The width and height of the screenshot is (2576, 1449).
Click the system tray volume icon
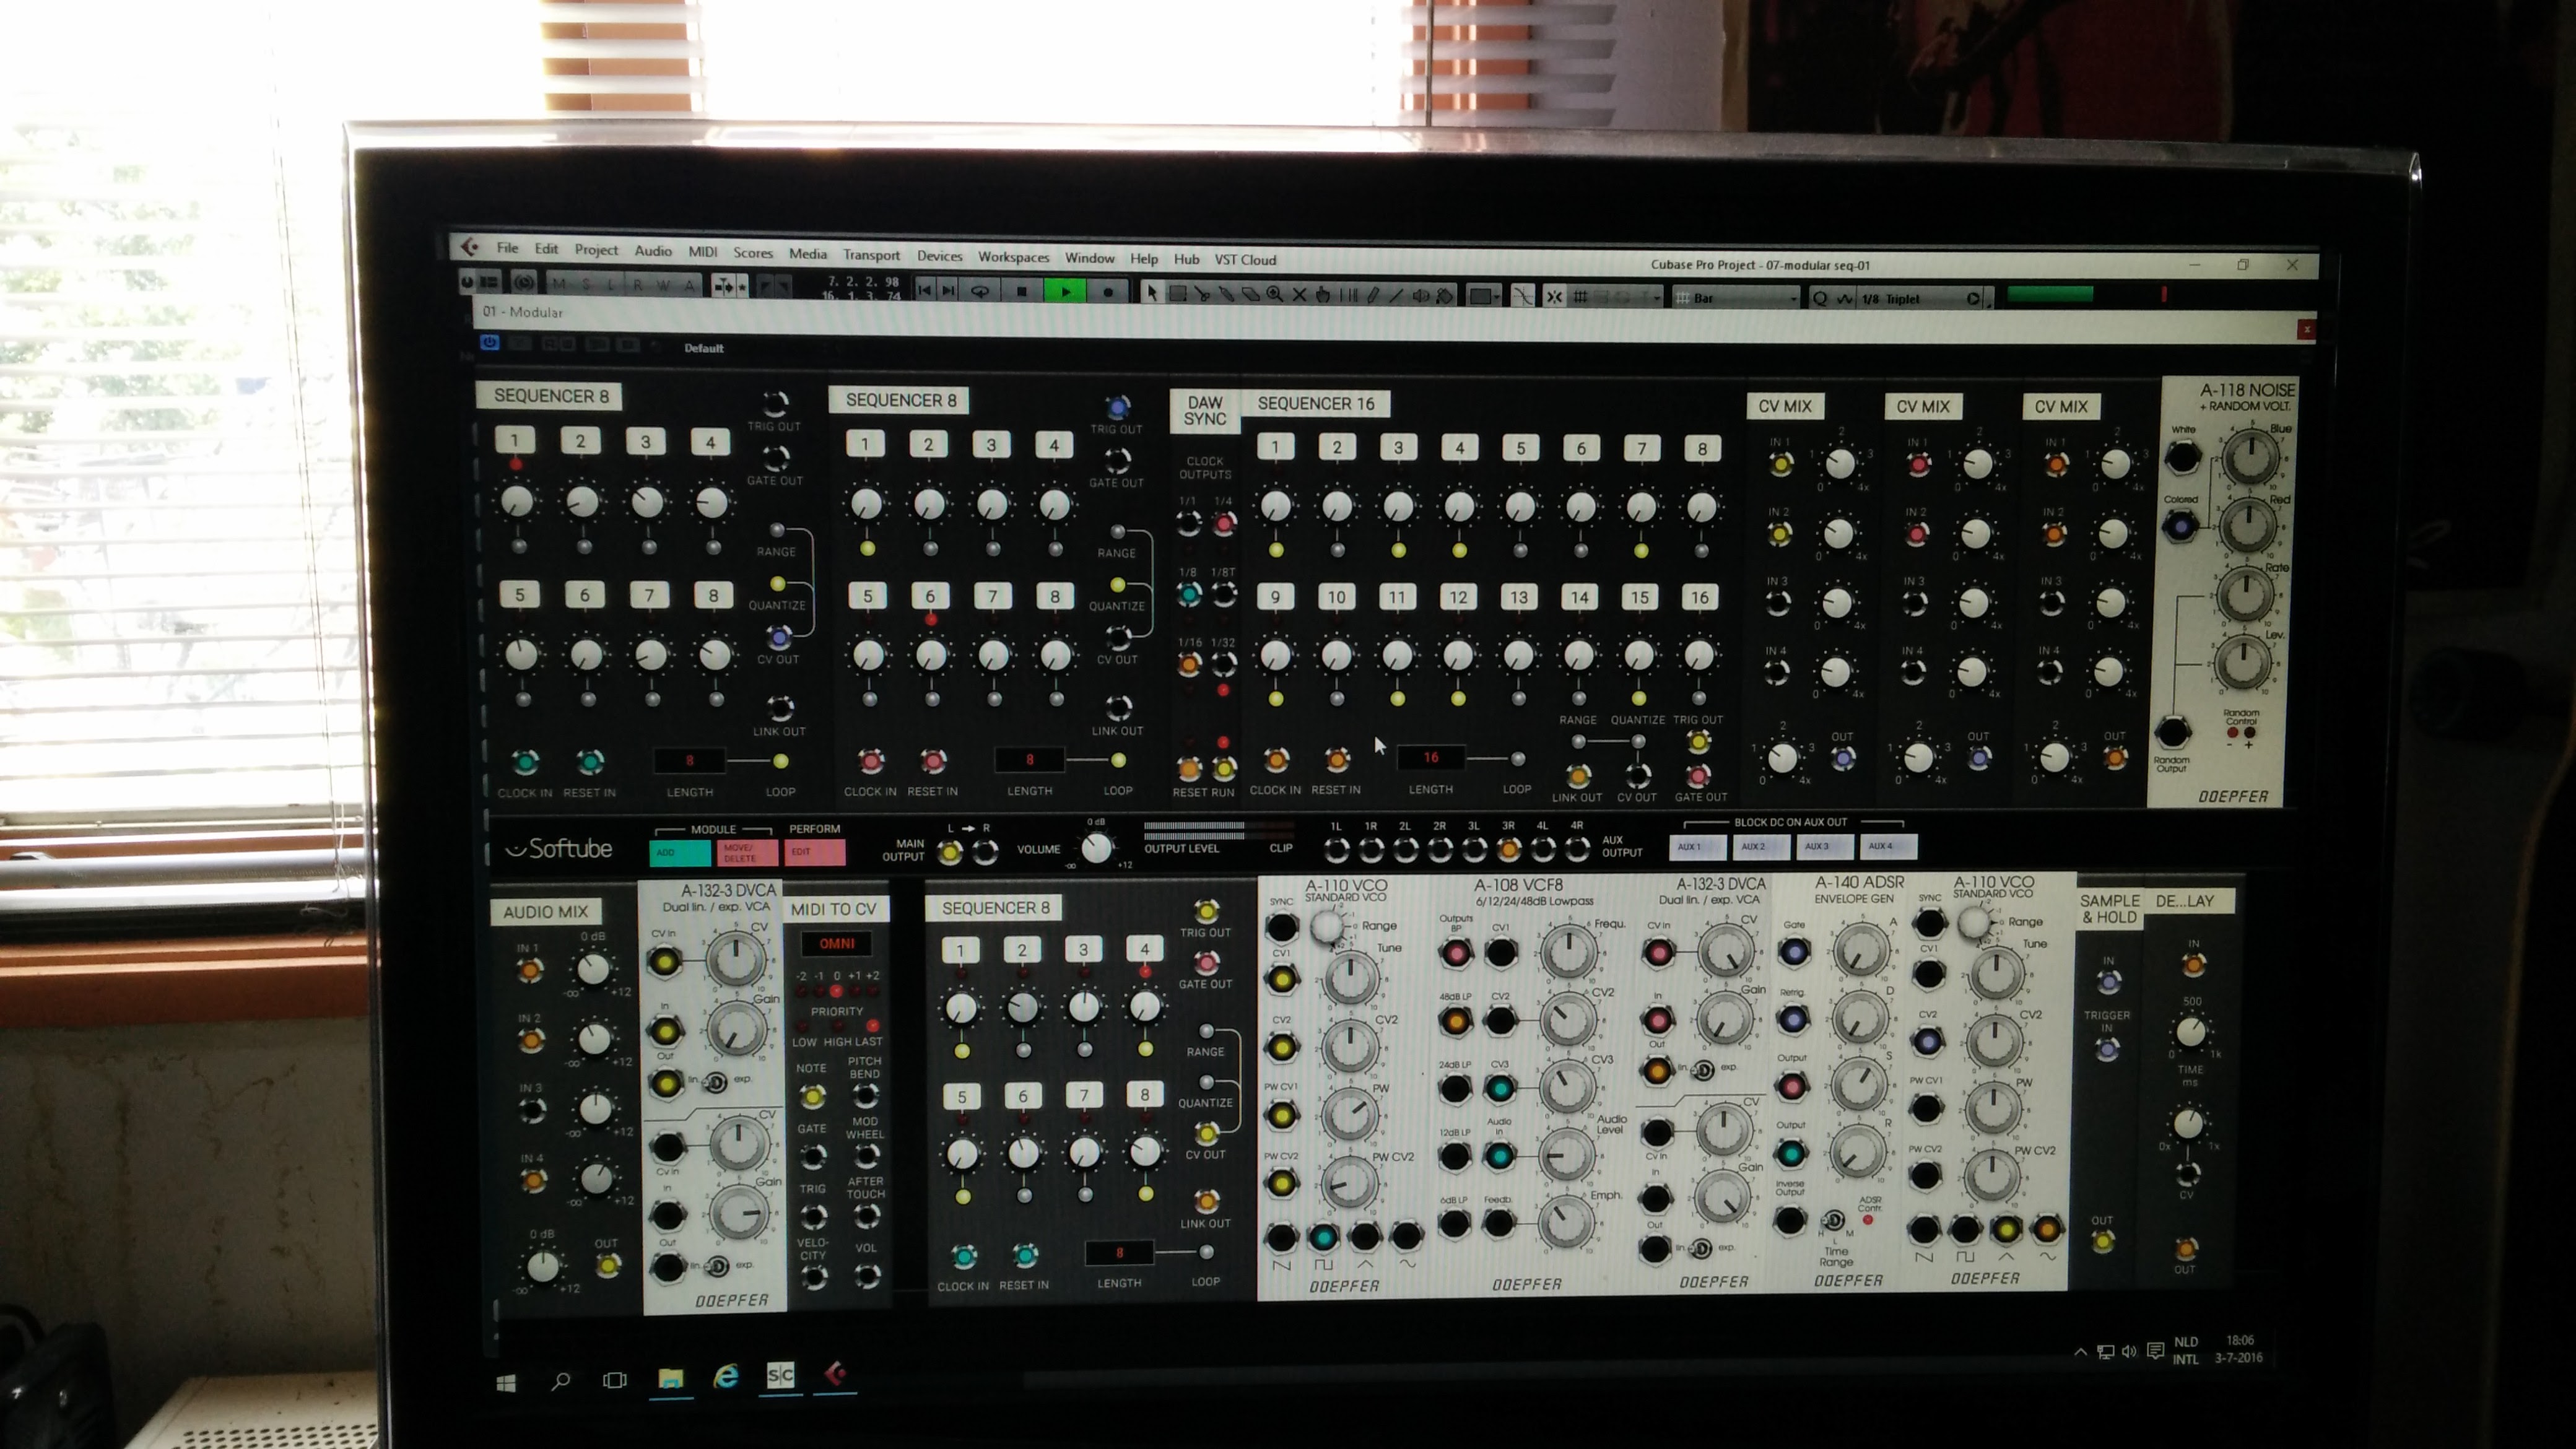click(x=2129, y=1352)
